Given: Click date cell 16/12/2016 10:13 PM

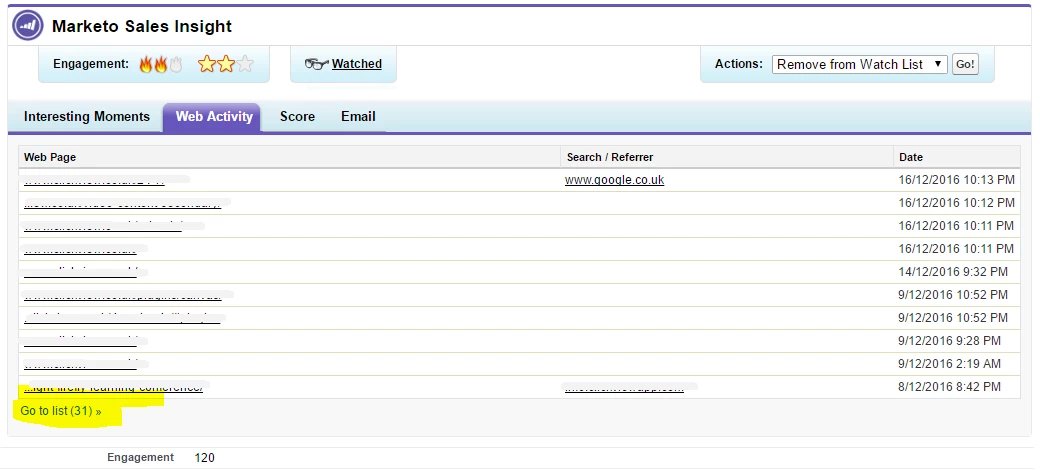Looking at the screenshot, I should click(956, 180).
